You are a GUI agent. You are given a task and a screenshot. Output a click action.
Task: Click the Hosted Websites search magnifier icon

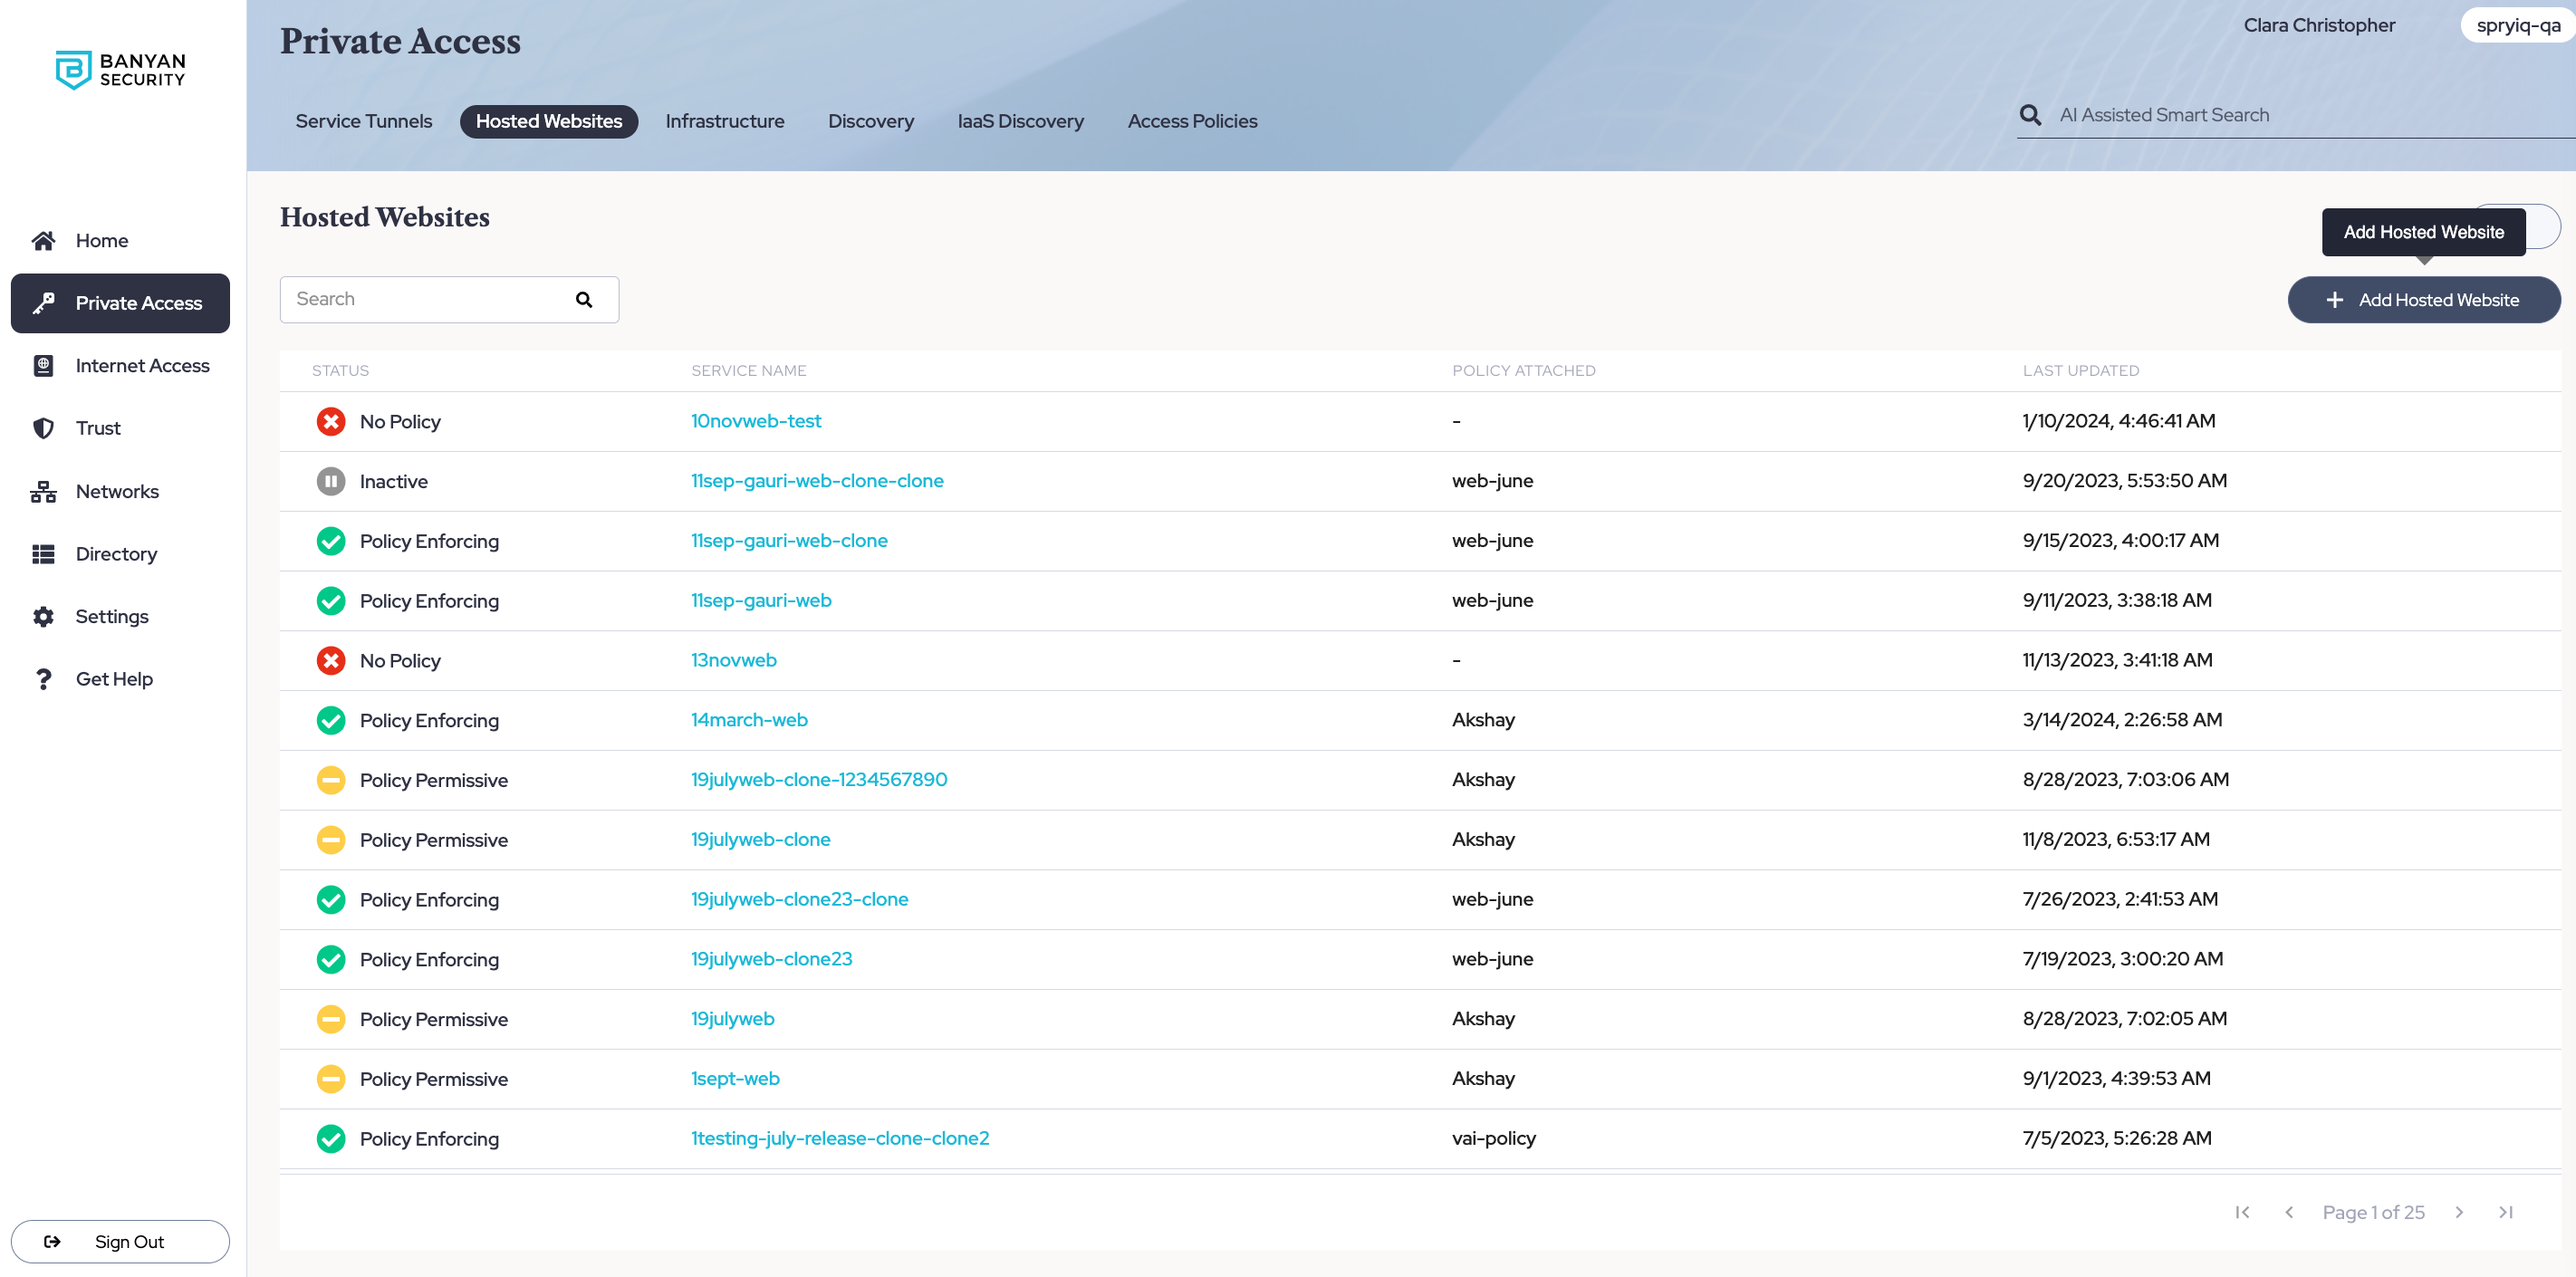coord(584,300)
